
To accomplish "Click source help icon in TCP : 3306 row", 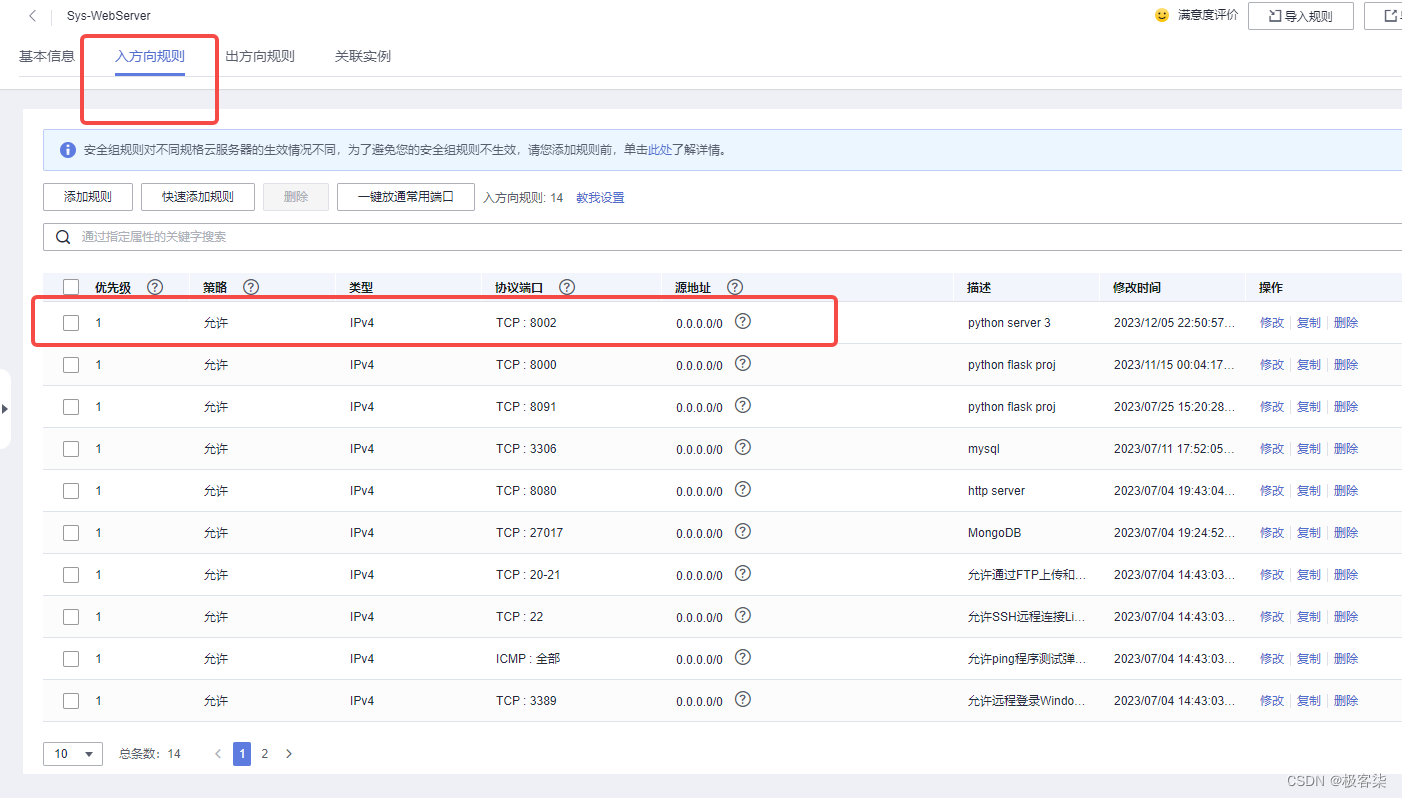I will tap(742, 447).
